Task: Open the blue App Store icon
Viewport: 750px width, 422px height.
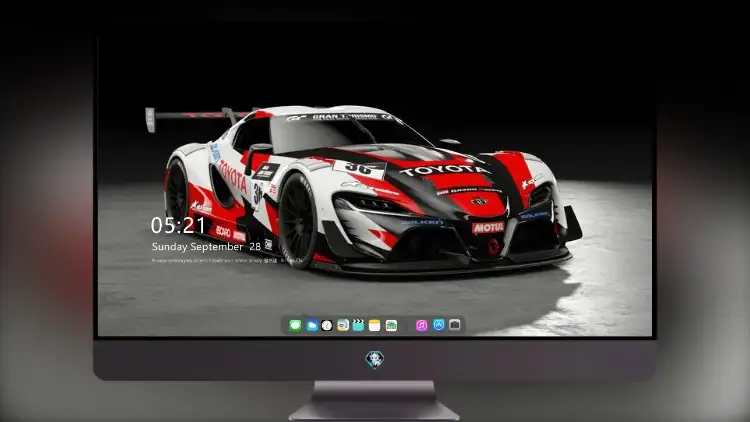Action: click(x=439, y=325)
